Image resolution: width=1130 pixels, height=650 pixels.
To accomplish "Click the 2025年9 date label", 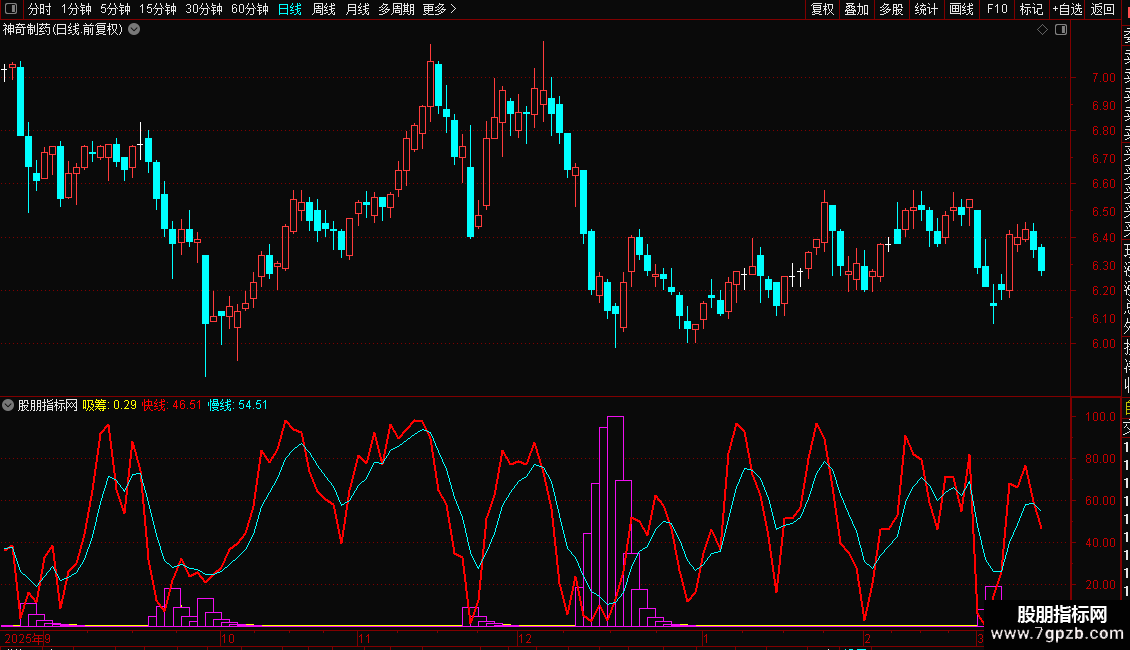I will pos(27,638).
